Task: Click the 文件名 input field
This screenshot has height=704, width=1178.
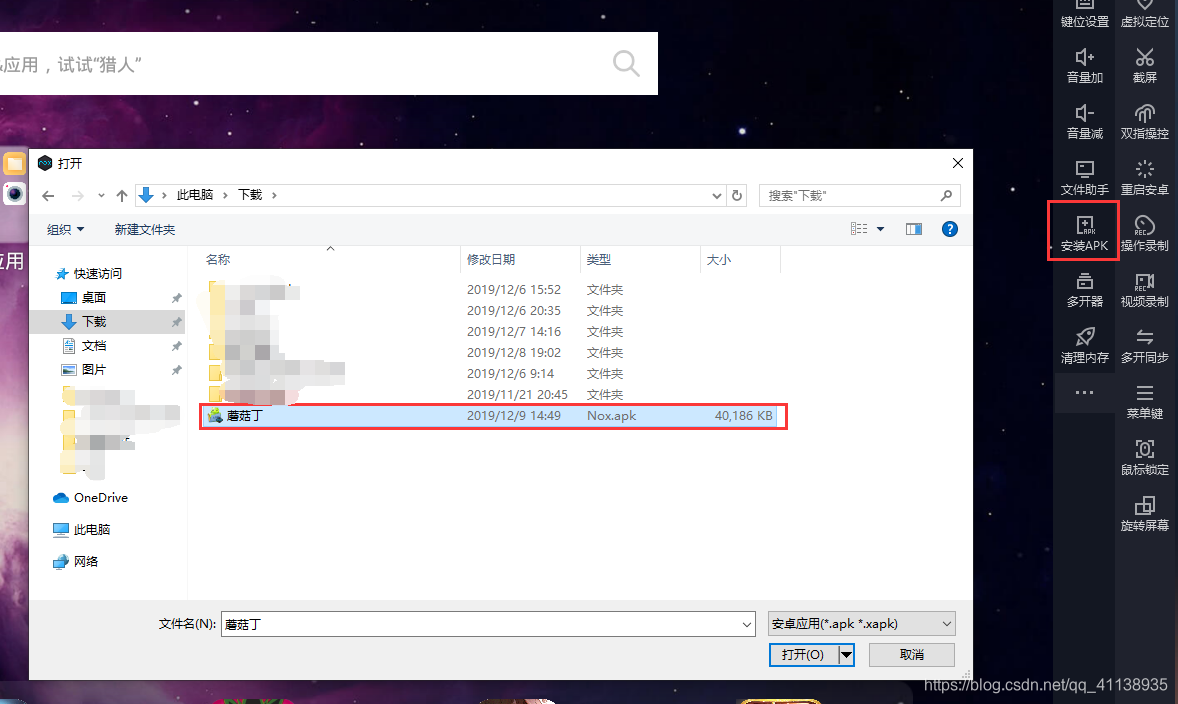Action: [480, 624]
